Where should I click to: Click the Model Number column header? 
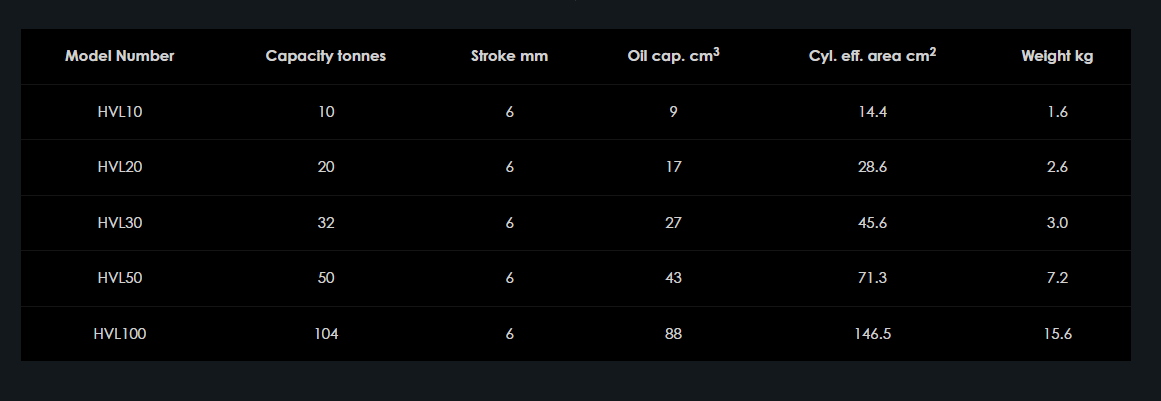[x=120, y=56]
